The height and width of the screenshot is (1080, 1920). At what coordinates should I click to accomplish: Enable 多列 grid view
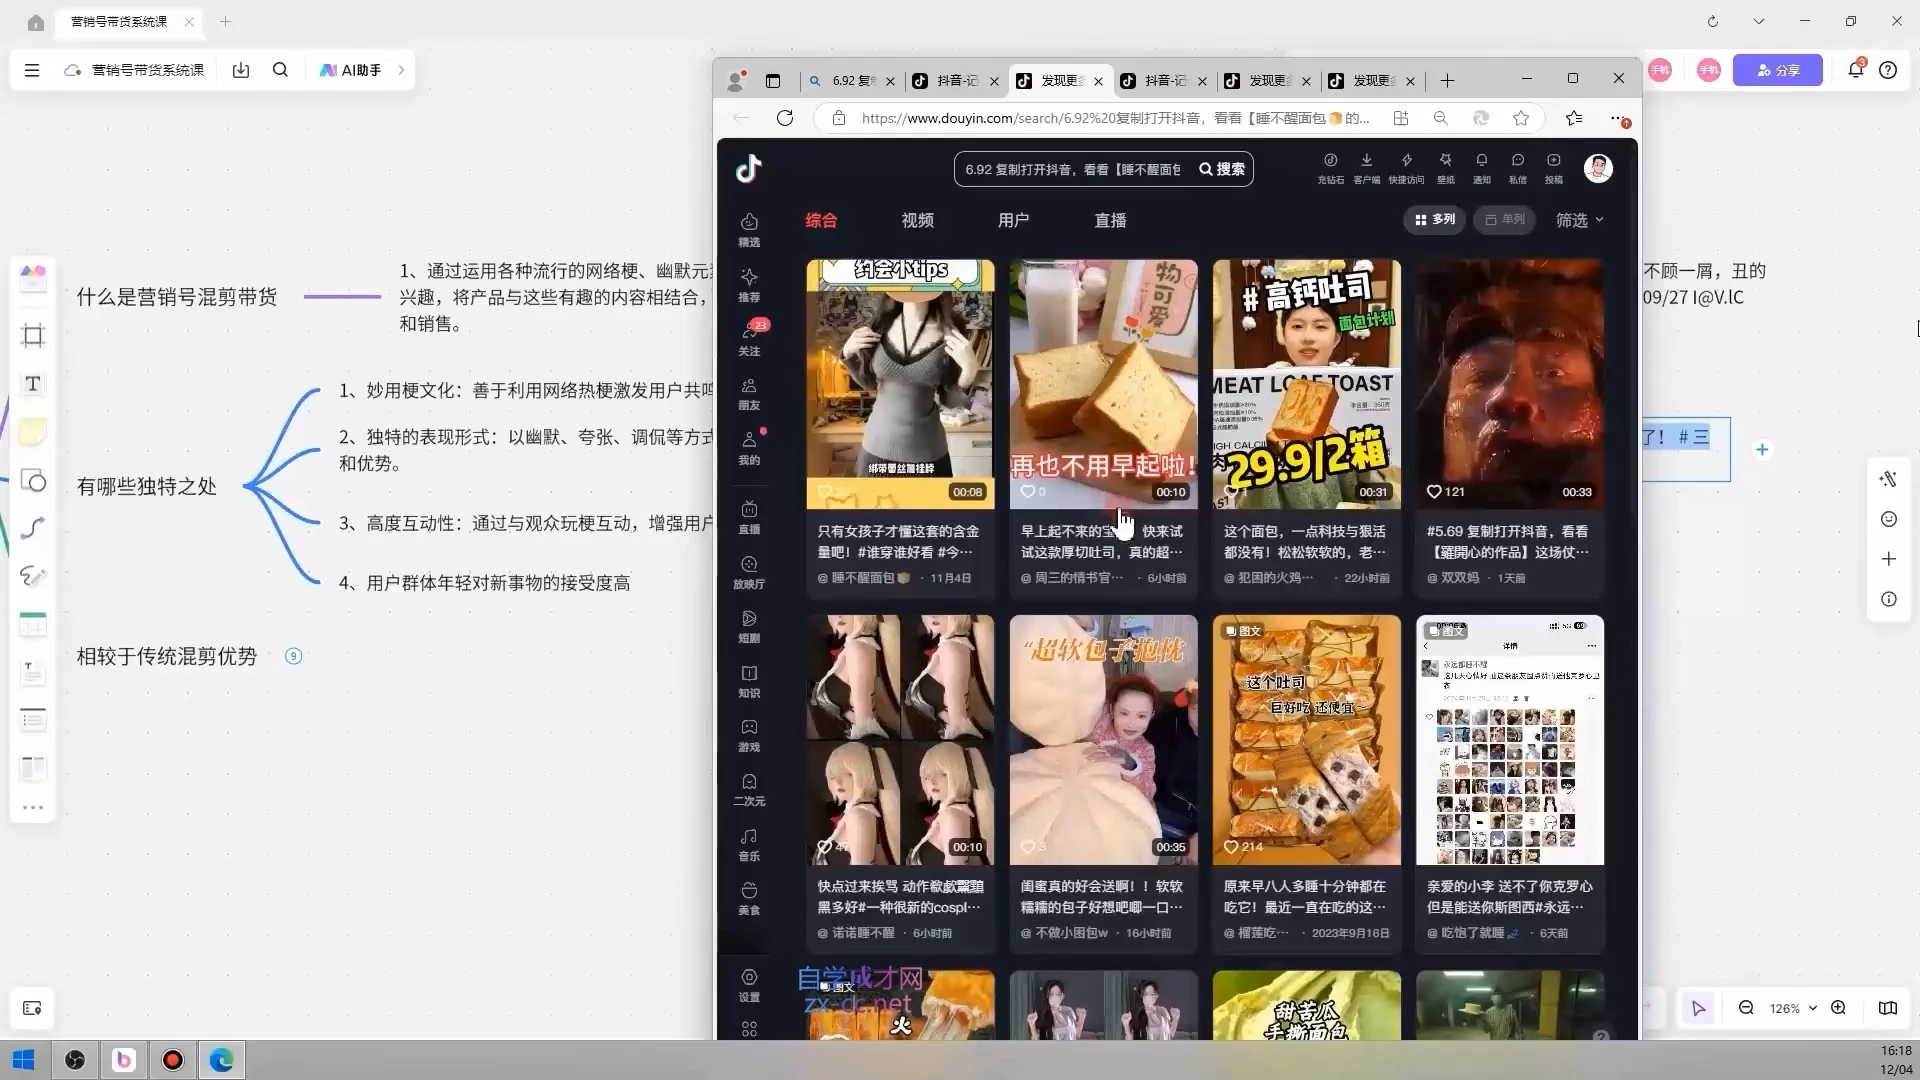tap(1434, 219)
